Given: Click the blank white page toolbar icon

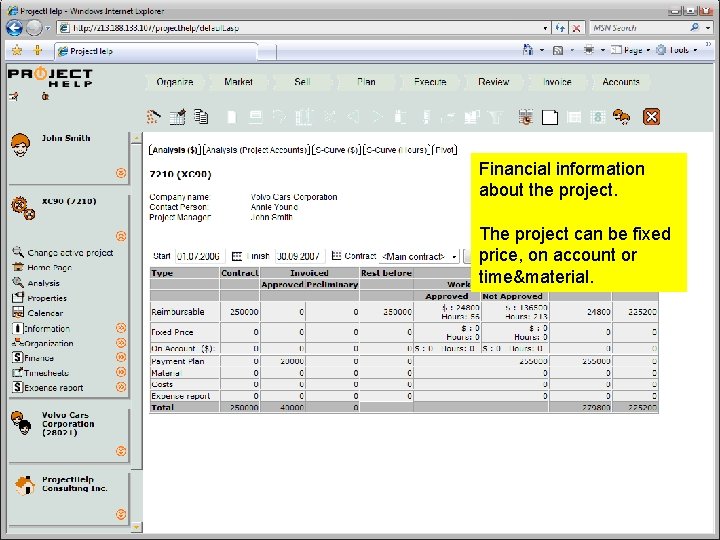Looking at the screenshot, I should [x=550, y=117].
